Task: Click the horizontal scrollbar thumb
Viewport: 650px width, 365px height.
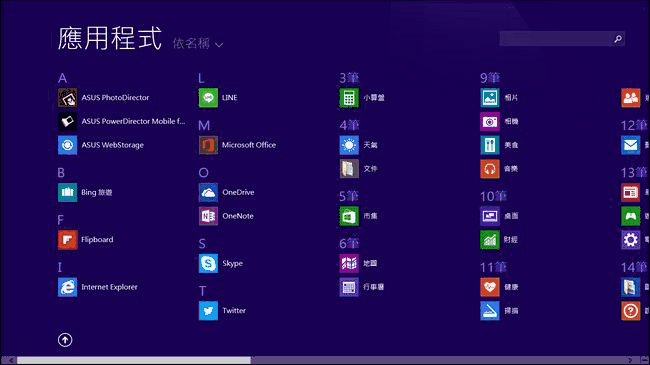Action: [133, 360]
